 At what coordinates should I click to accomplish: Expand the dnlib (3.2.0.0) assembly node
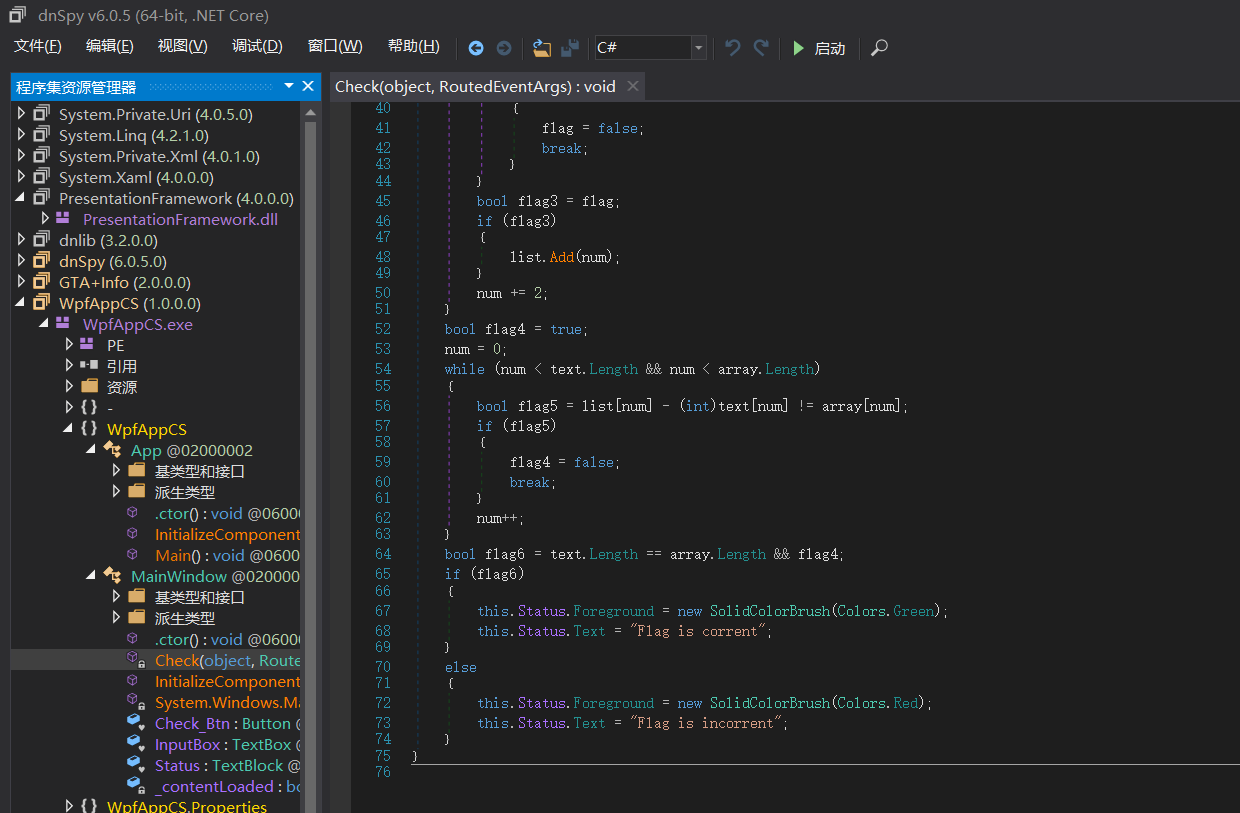pyautogui.click(x=22, y=240)
